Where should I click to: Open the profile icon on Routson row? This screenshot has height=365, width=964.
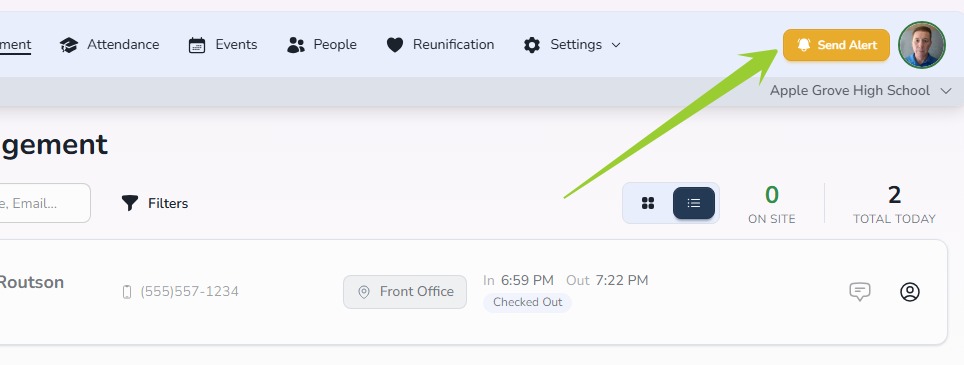coord(910,291)
